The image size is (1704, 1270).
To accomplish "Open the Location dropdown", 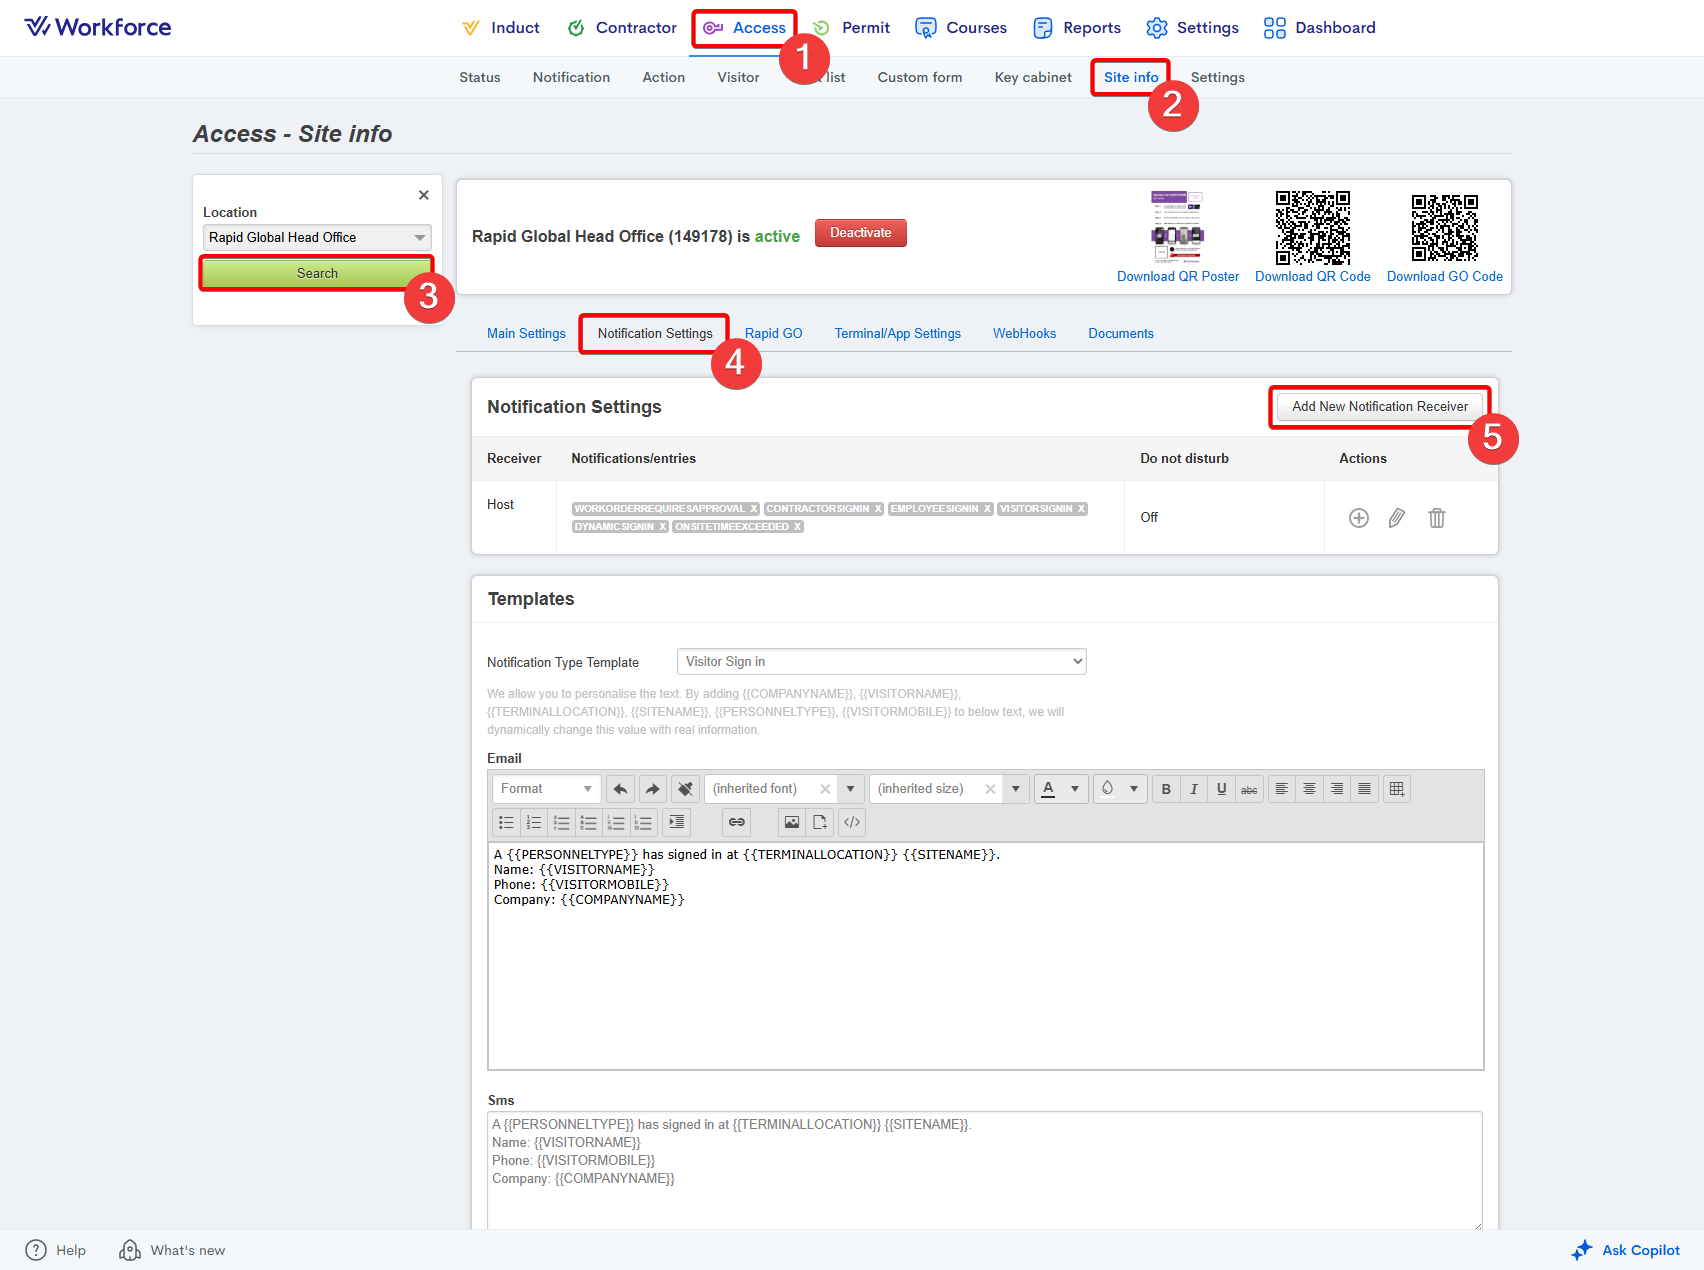I will click(317, 237).
